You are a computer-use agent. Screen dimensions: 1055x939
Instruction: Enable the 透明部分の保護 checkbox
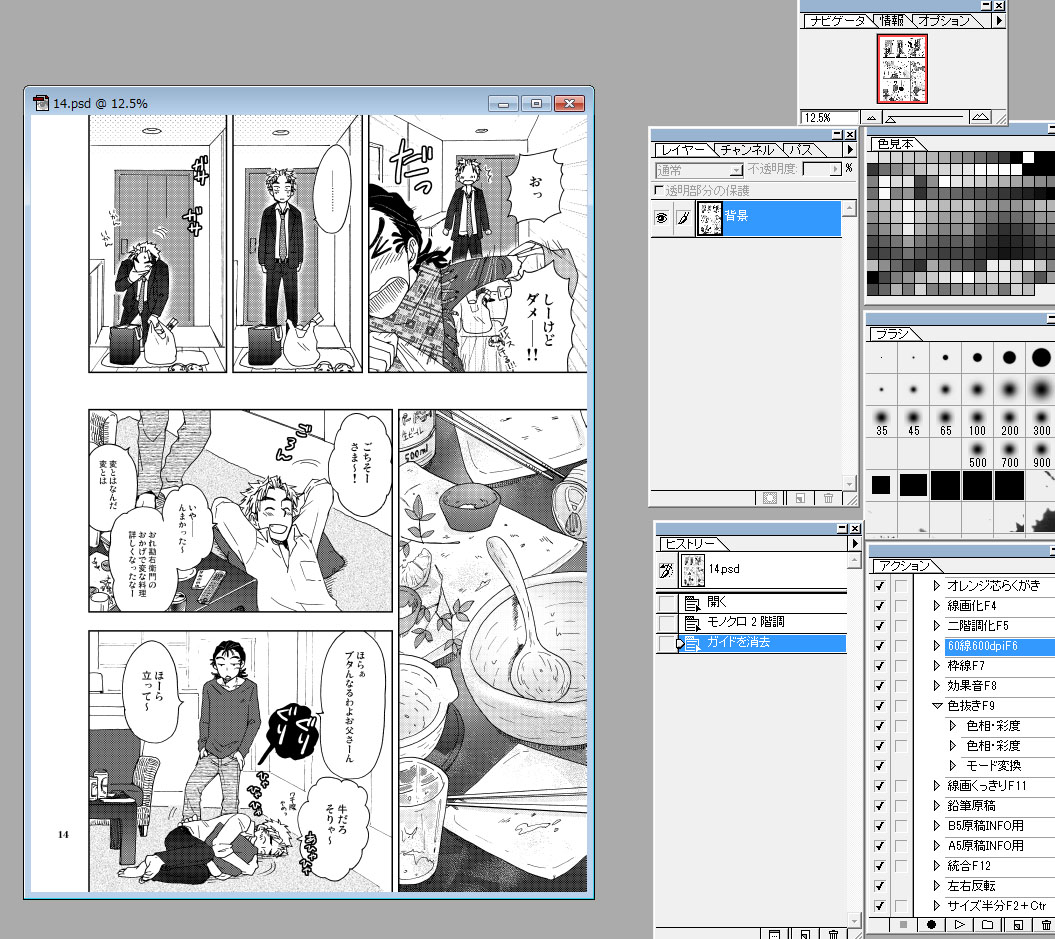pos(659,190)
